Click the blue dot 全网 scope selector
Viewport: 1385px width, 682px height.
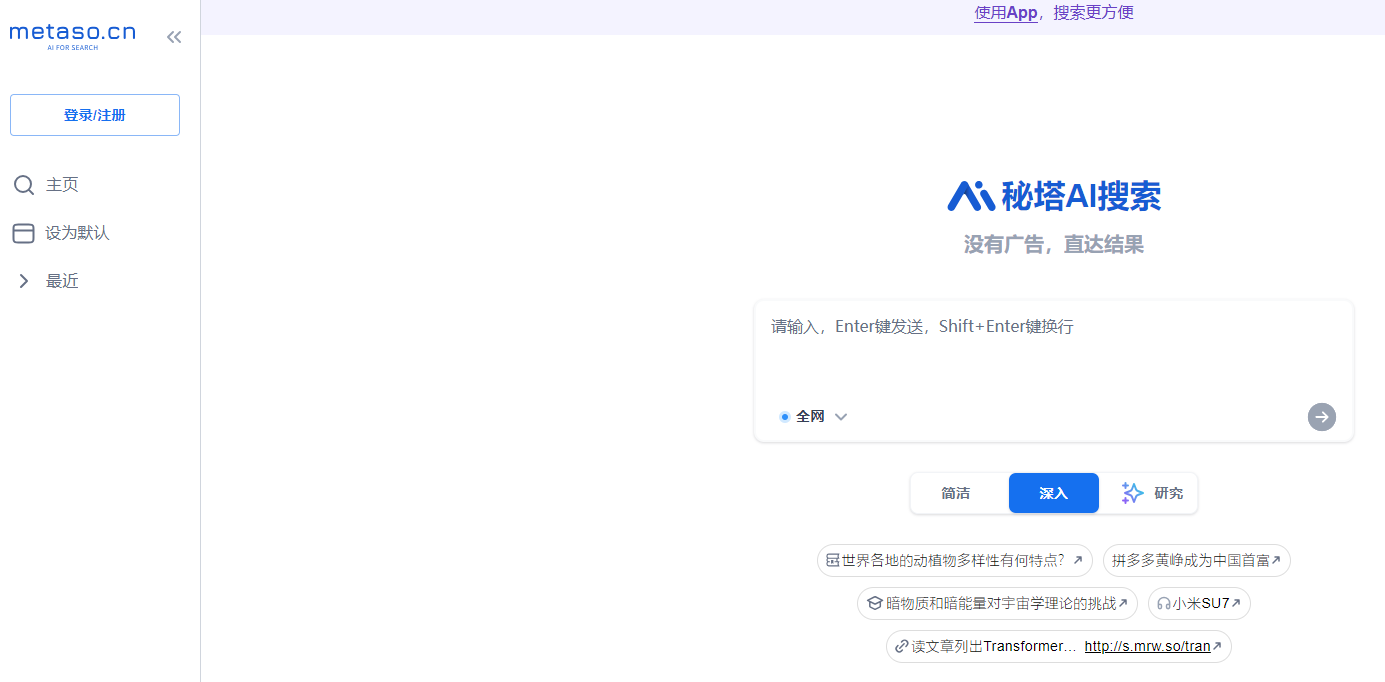coord(785,417)
